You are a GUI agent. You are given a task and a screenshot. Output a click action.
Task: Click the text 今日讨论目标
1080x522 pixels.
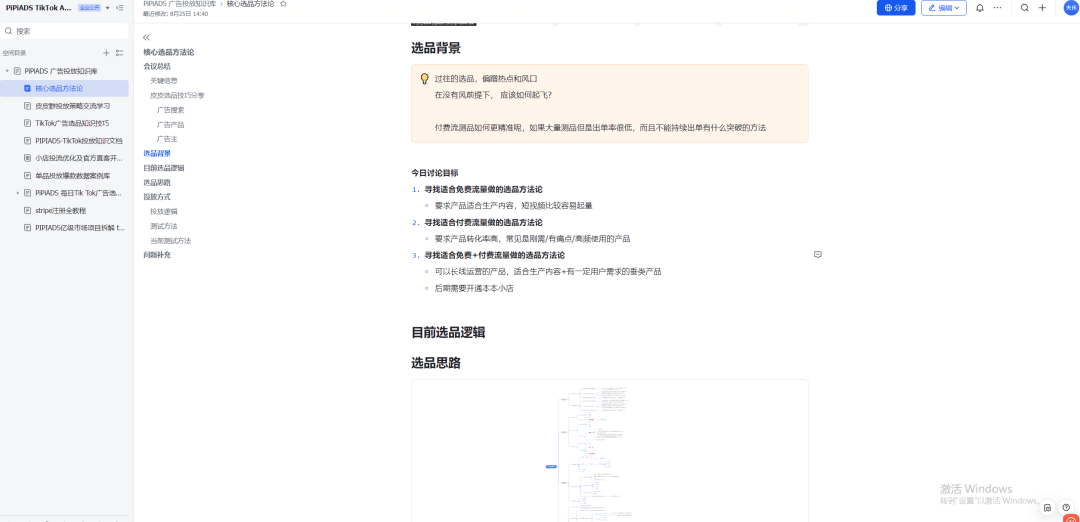pos(435,173)
